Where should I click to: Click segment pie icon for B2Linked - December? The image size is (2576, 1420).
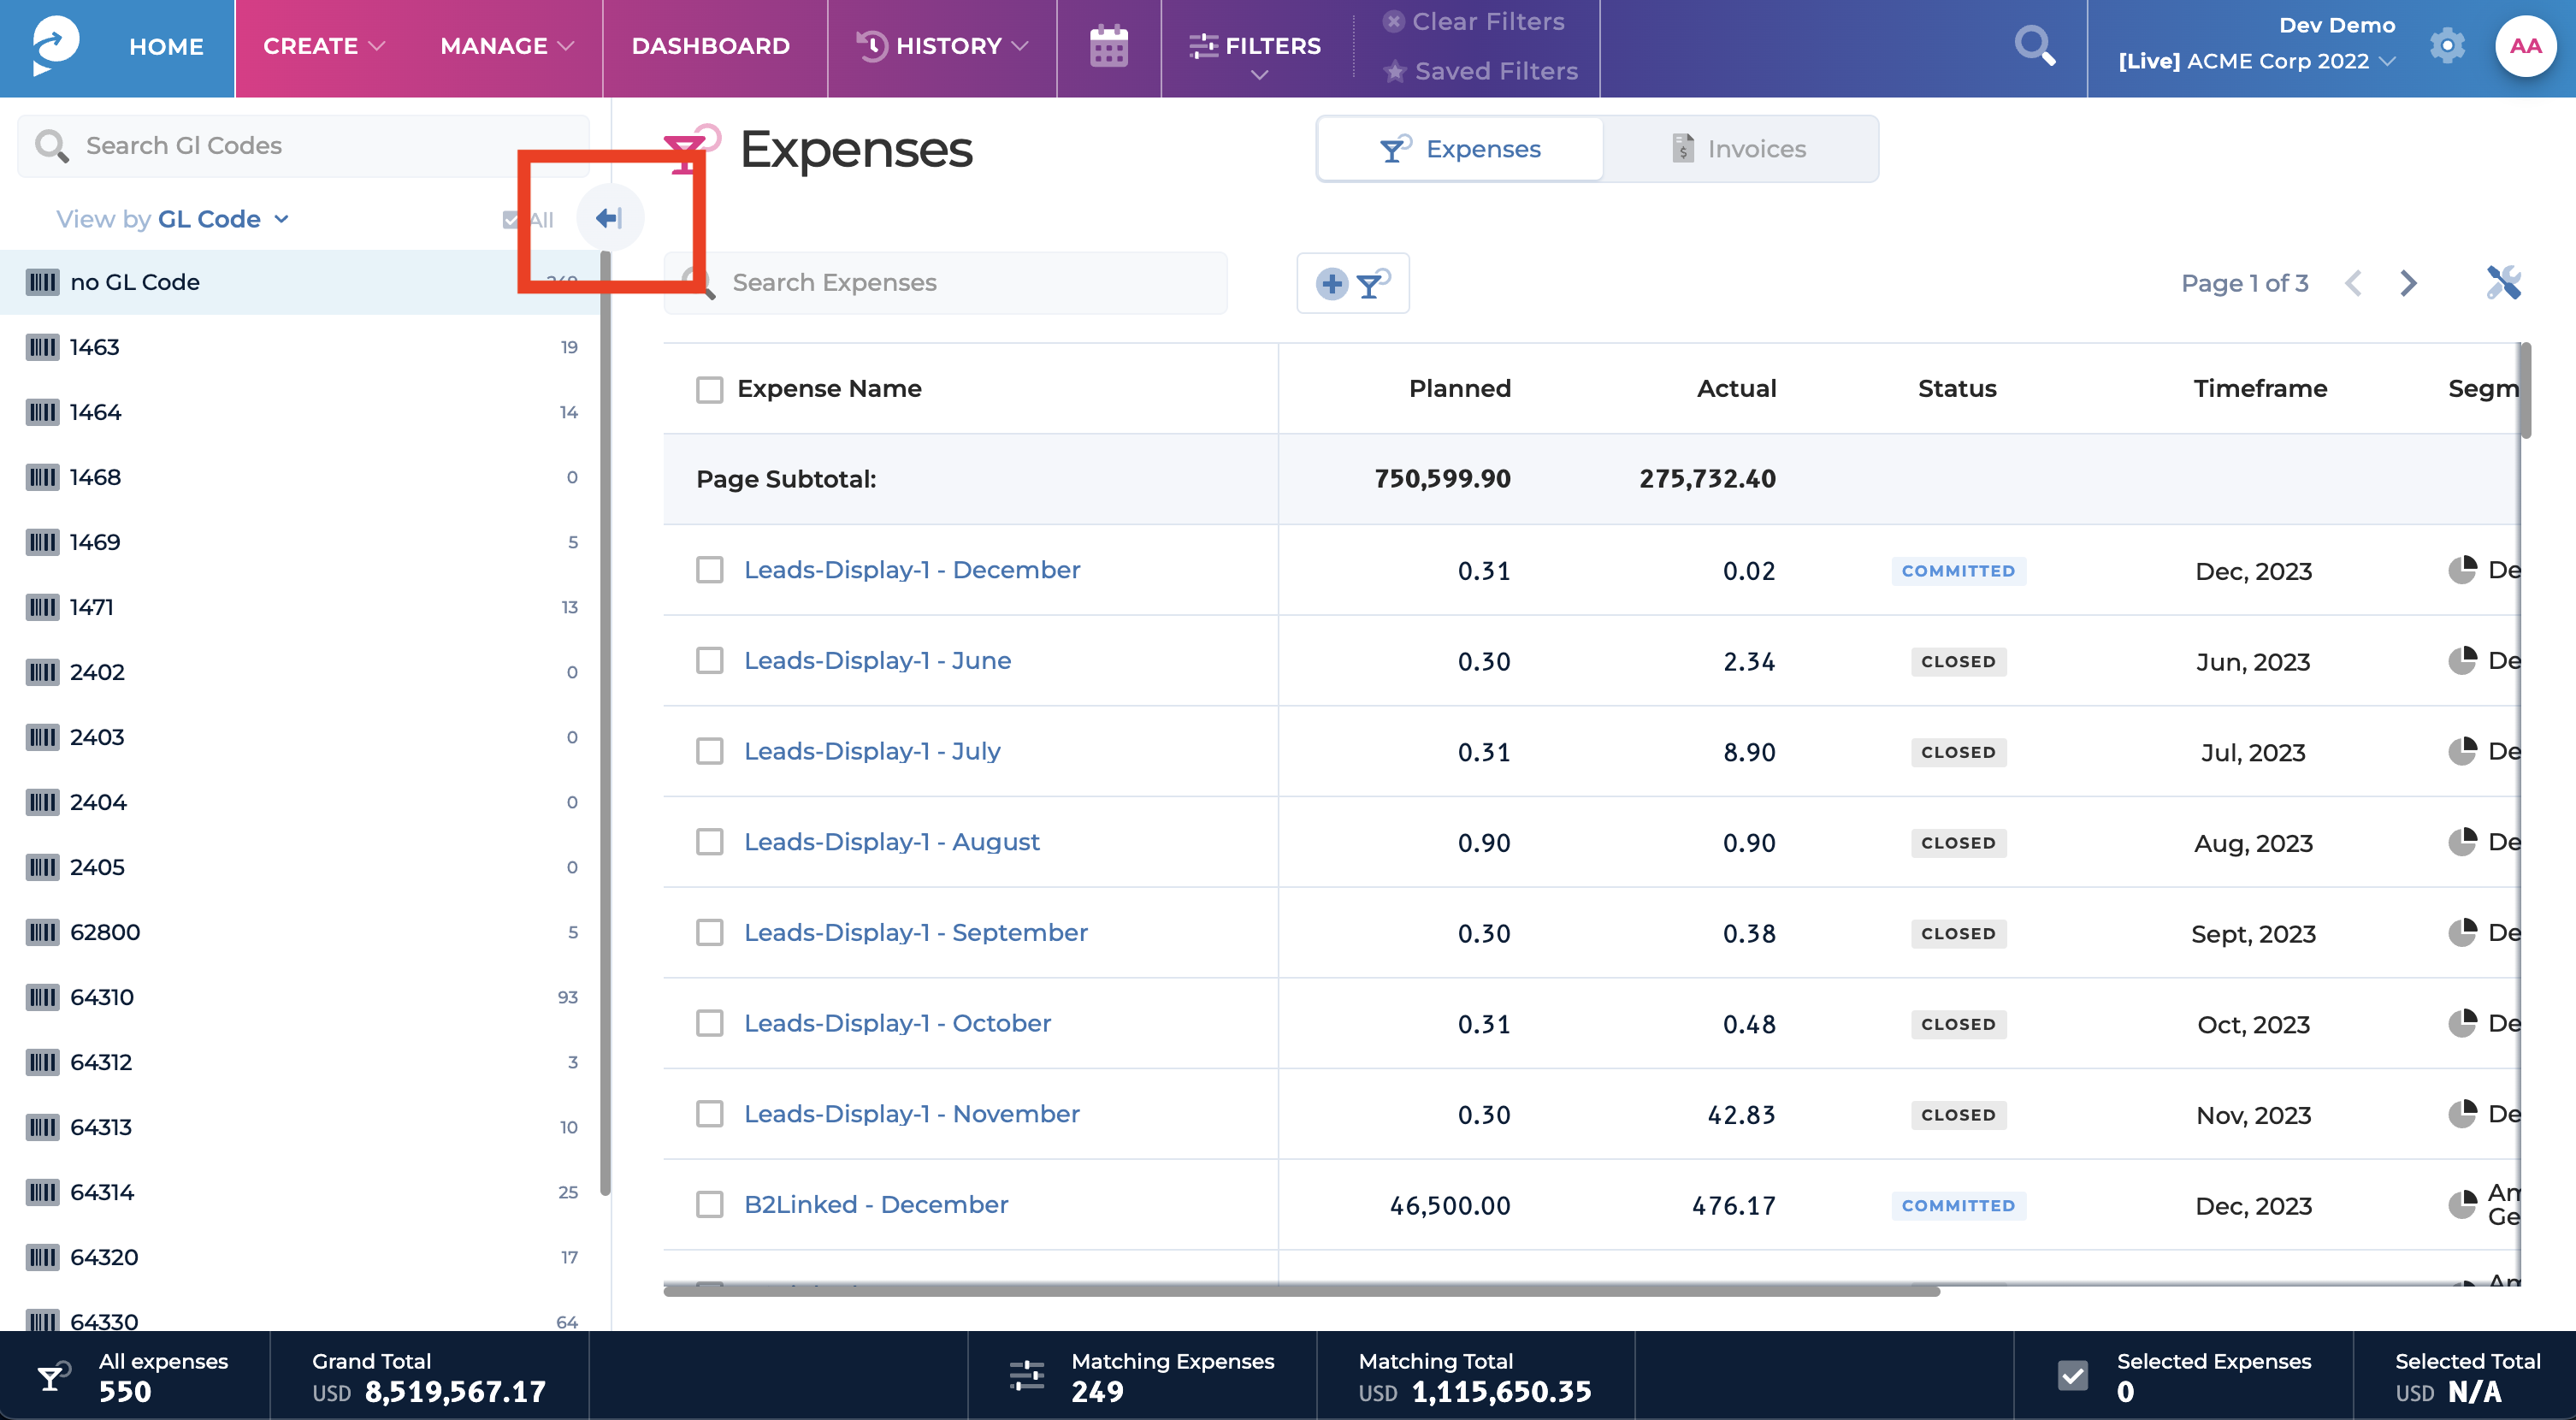[x=2462, y=1205]
